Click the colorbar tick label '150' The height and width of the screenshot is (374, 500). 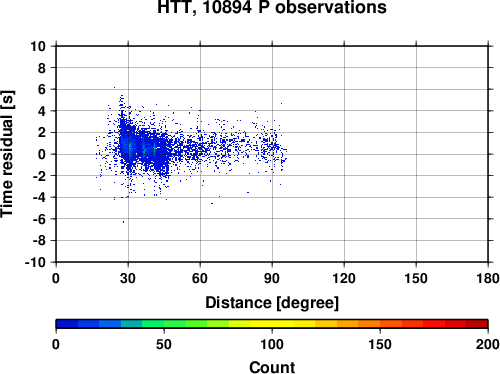tap(380, 344)
